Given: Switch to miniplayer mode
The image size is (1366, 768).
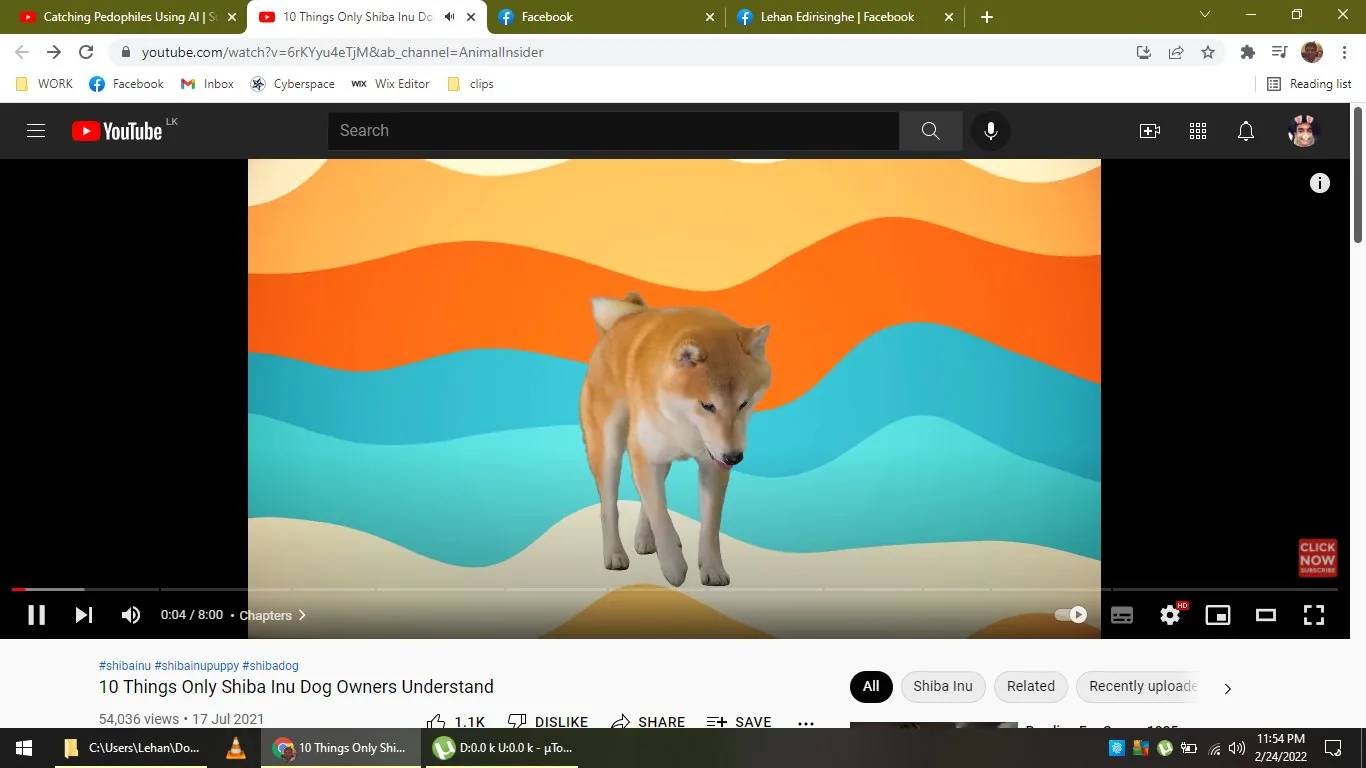Looking at the screenshot, I should pos(1217,615).
